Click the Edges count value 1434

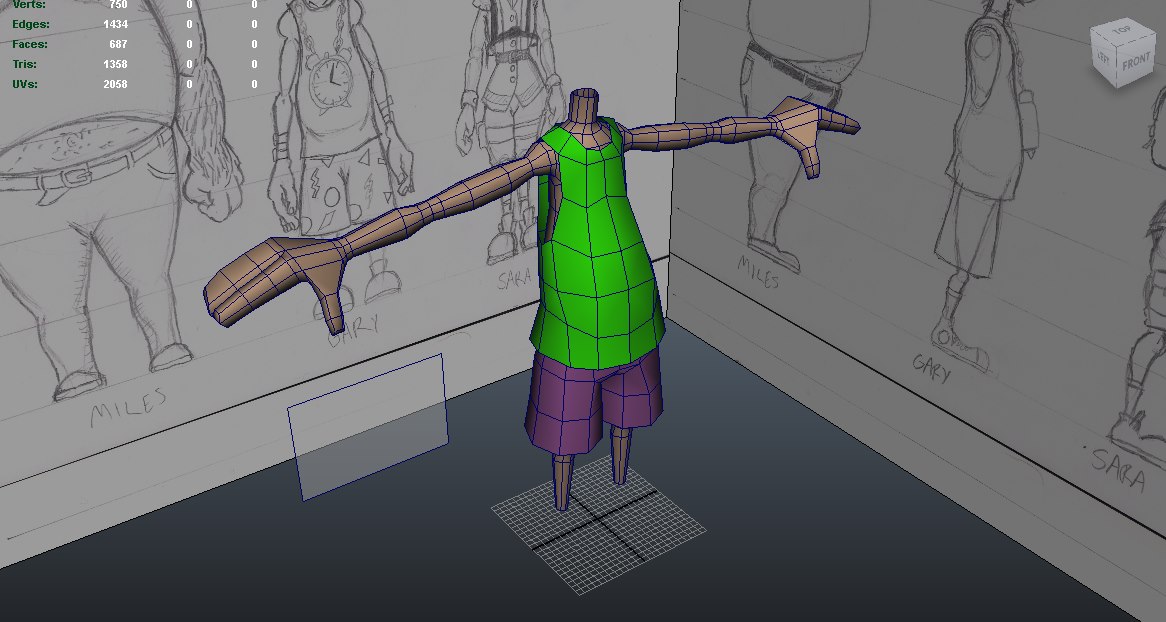(115, 24)
